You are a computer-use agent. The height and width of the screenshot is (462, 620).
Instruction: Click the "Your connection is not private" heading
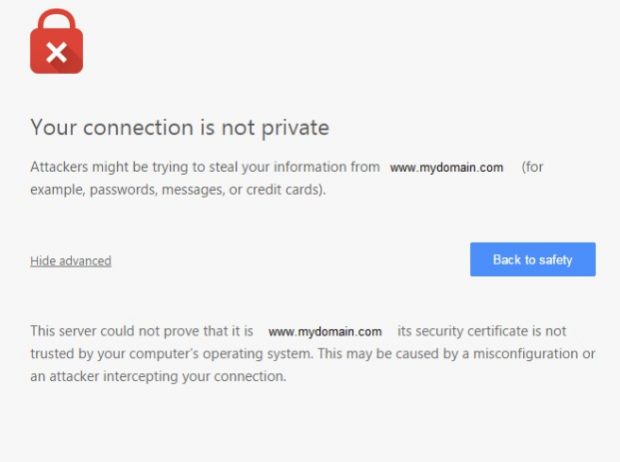coord(179,127)
